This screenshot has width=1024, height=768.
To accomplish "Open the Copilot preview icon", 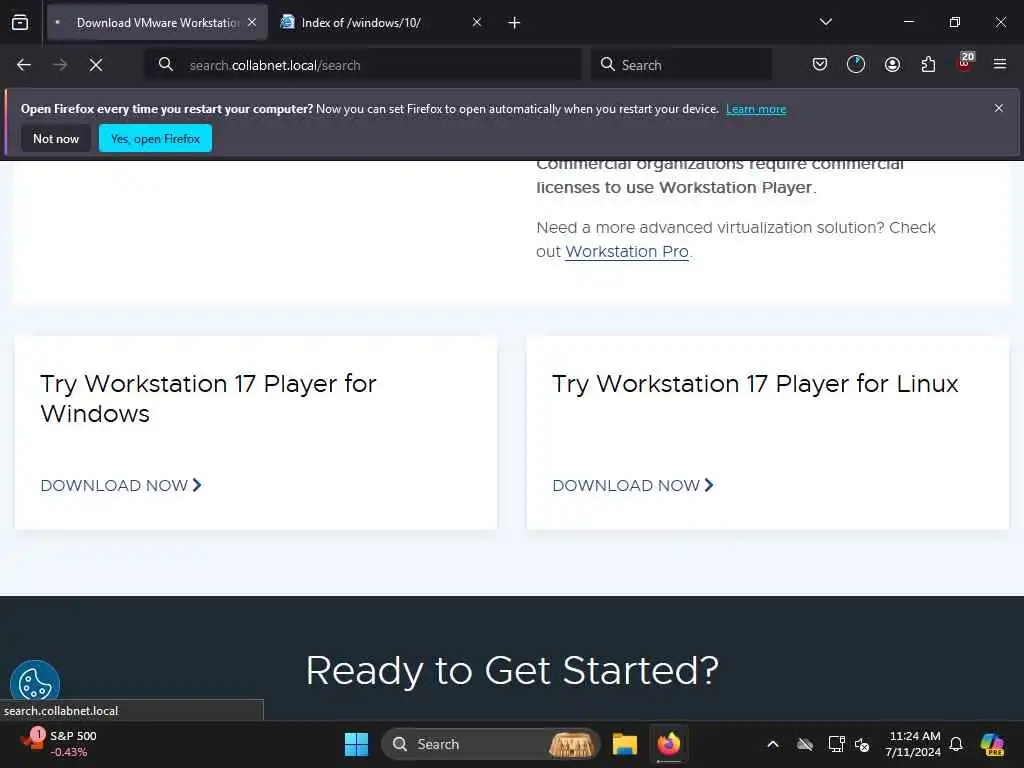I will coord(993,744).
